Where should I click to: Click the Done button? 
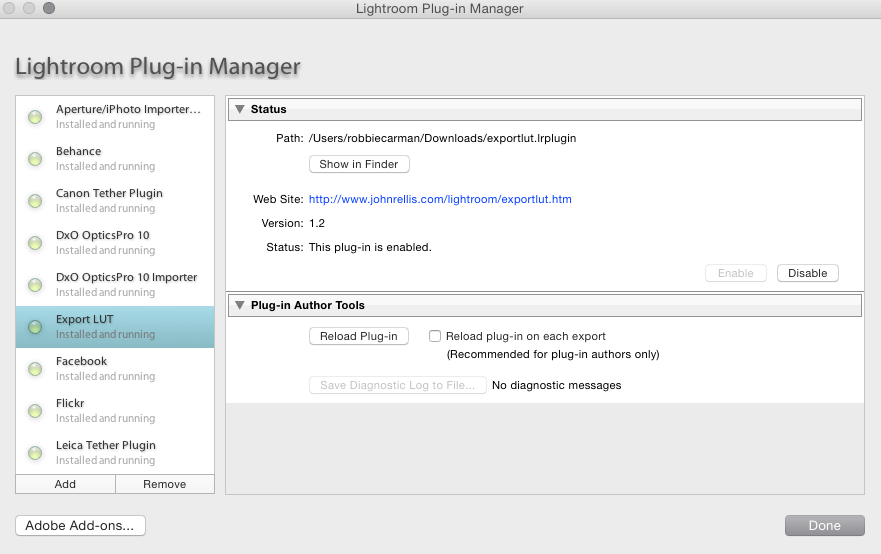click(824, 525)
